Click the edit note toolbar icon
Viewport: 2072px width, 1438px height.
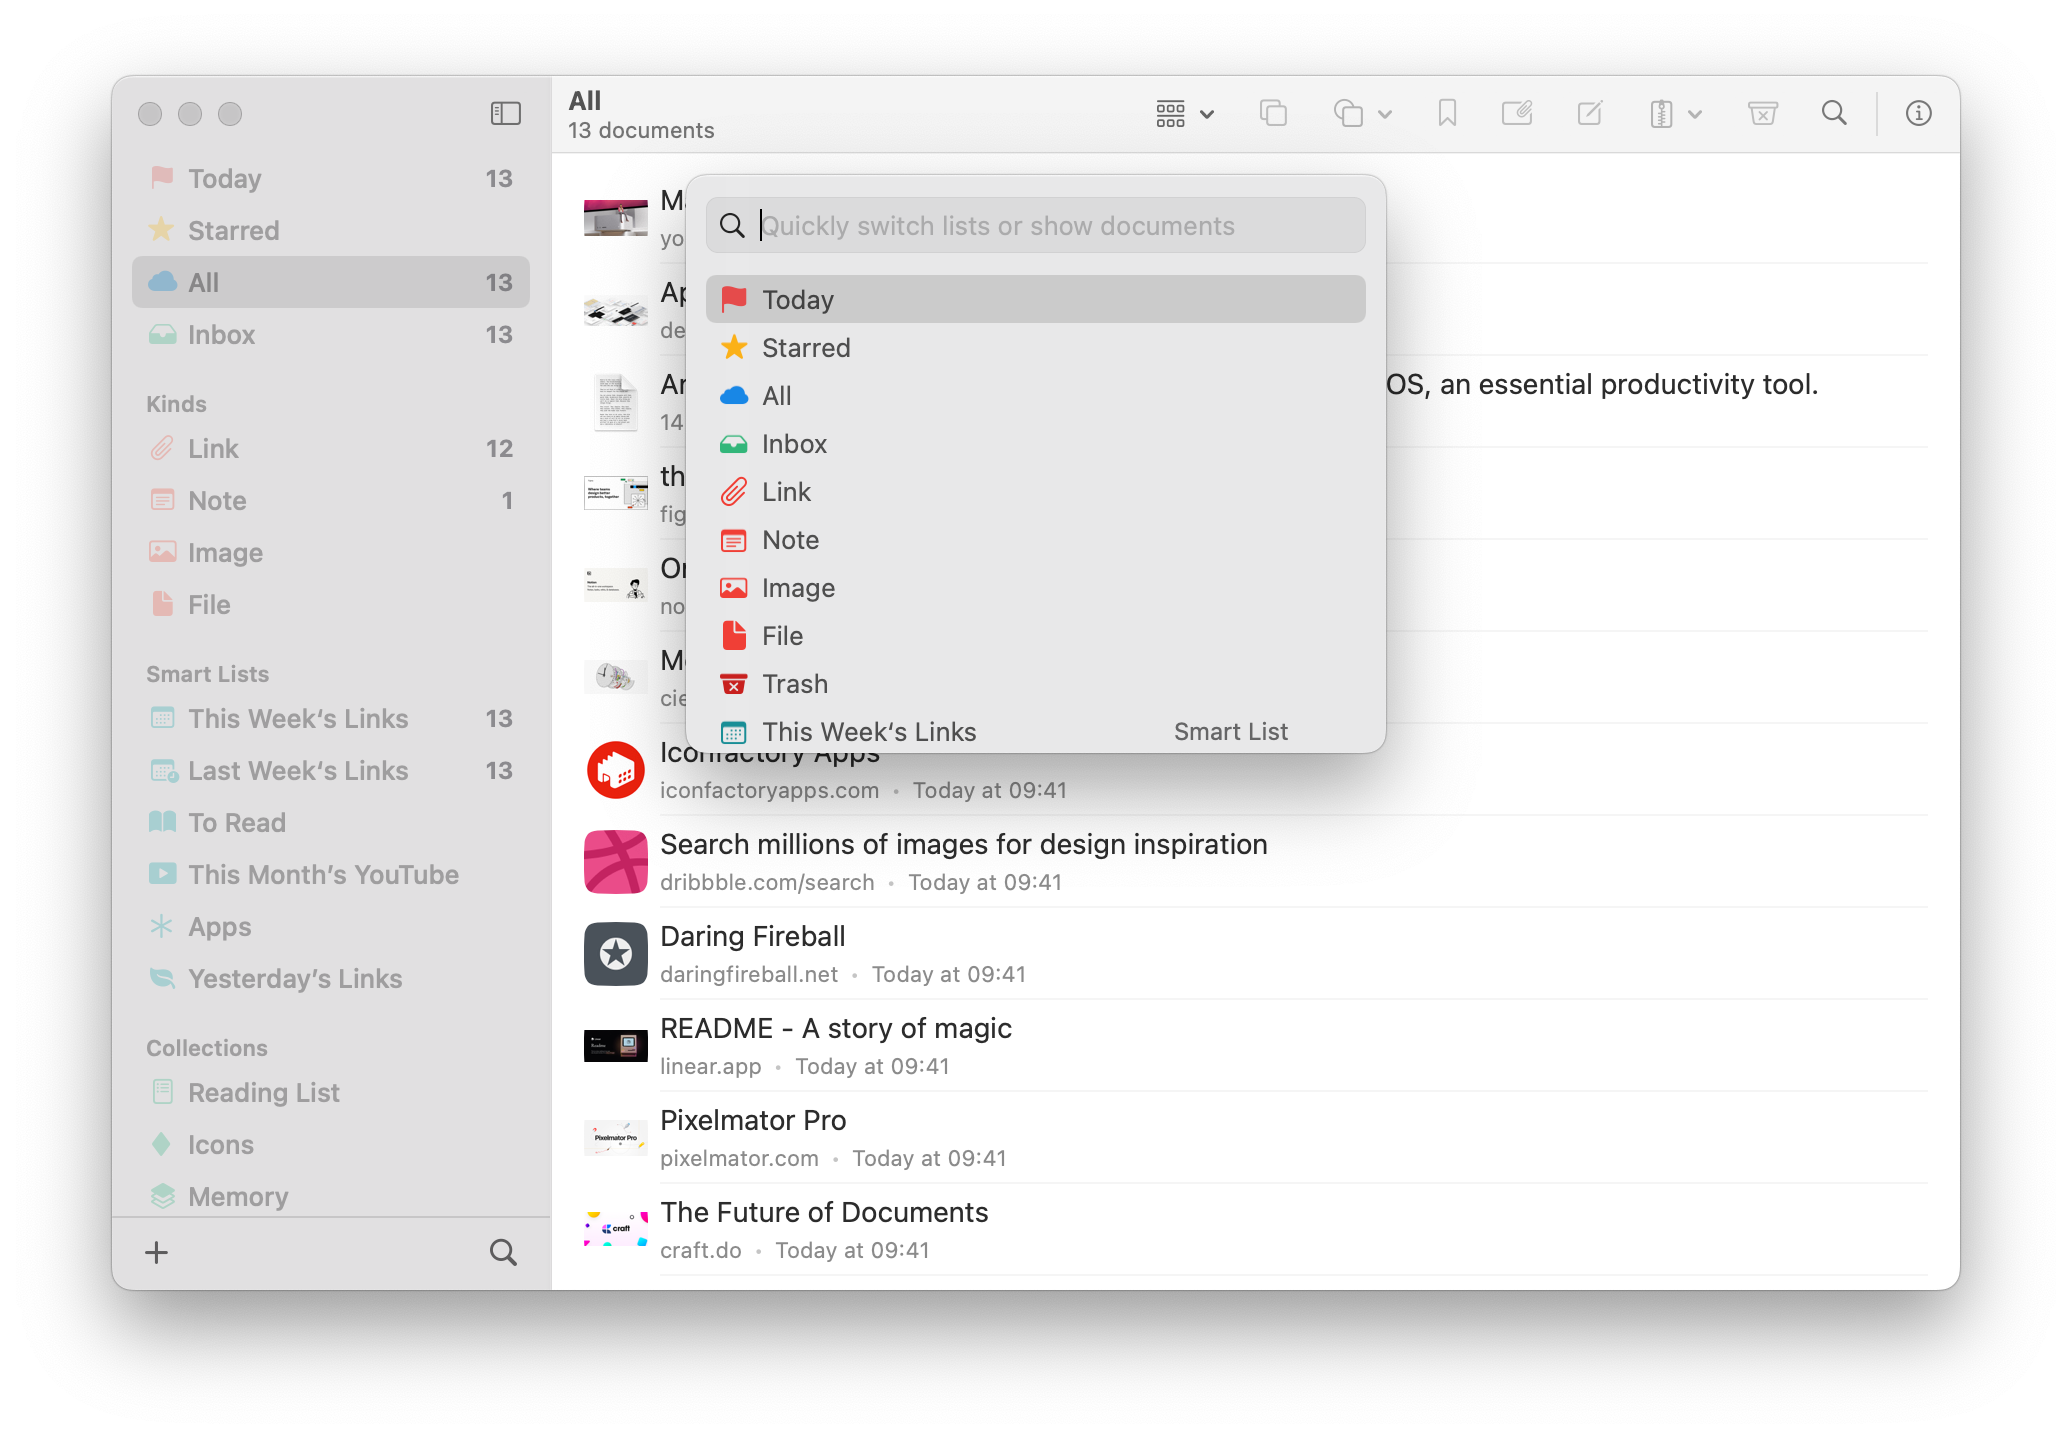(1589, 114)
